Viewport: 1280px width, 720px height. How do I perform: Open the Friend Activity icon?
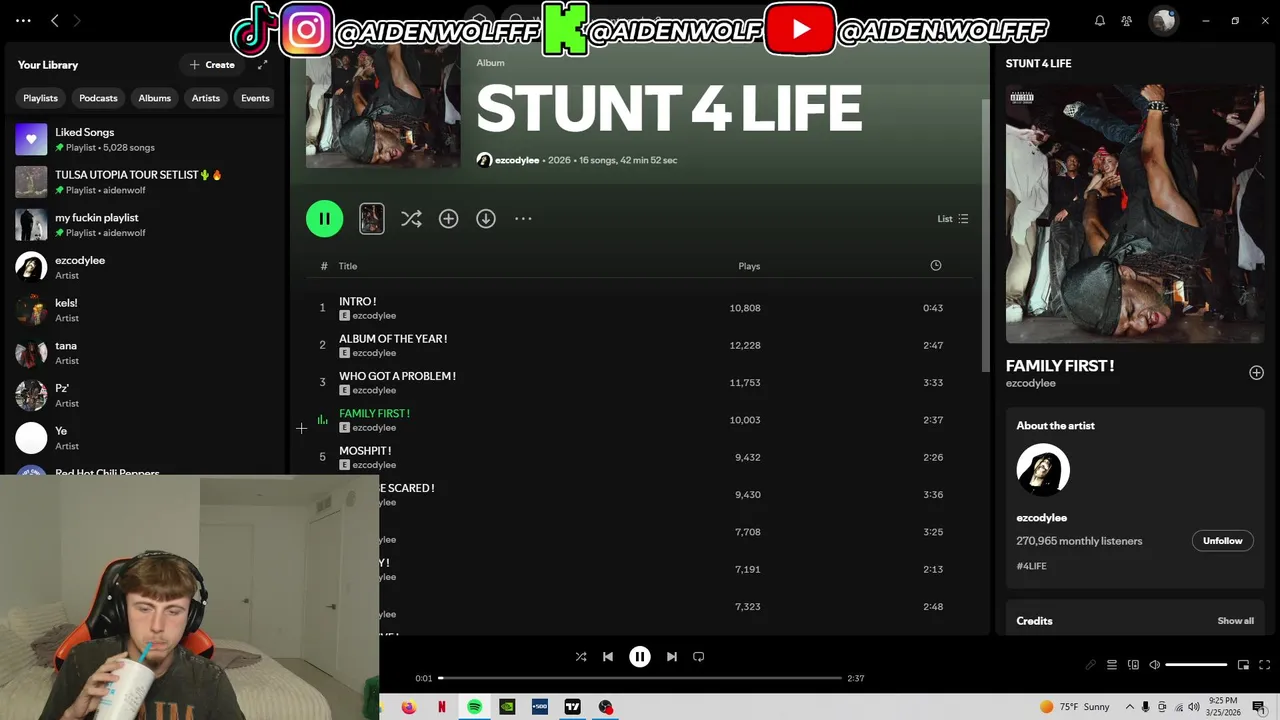click(x=1127, y=20)
